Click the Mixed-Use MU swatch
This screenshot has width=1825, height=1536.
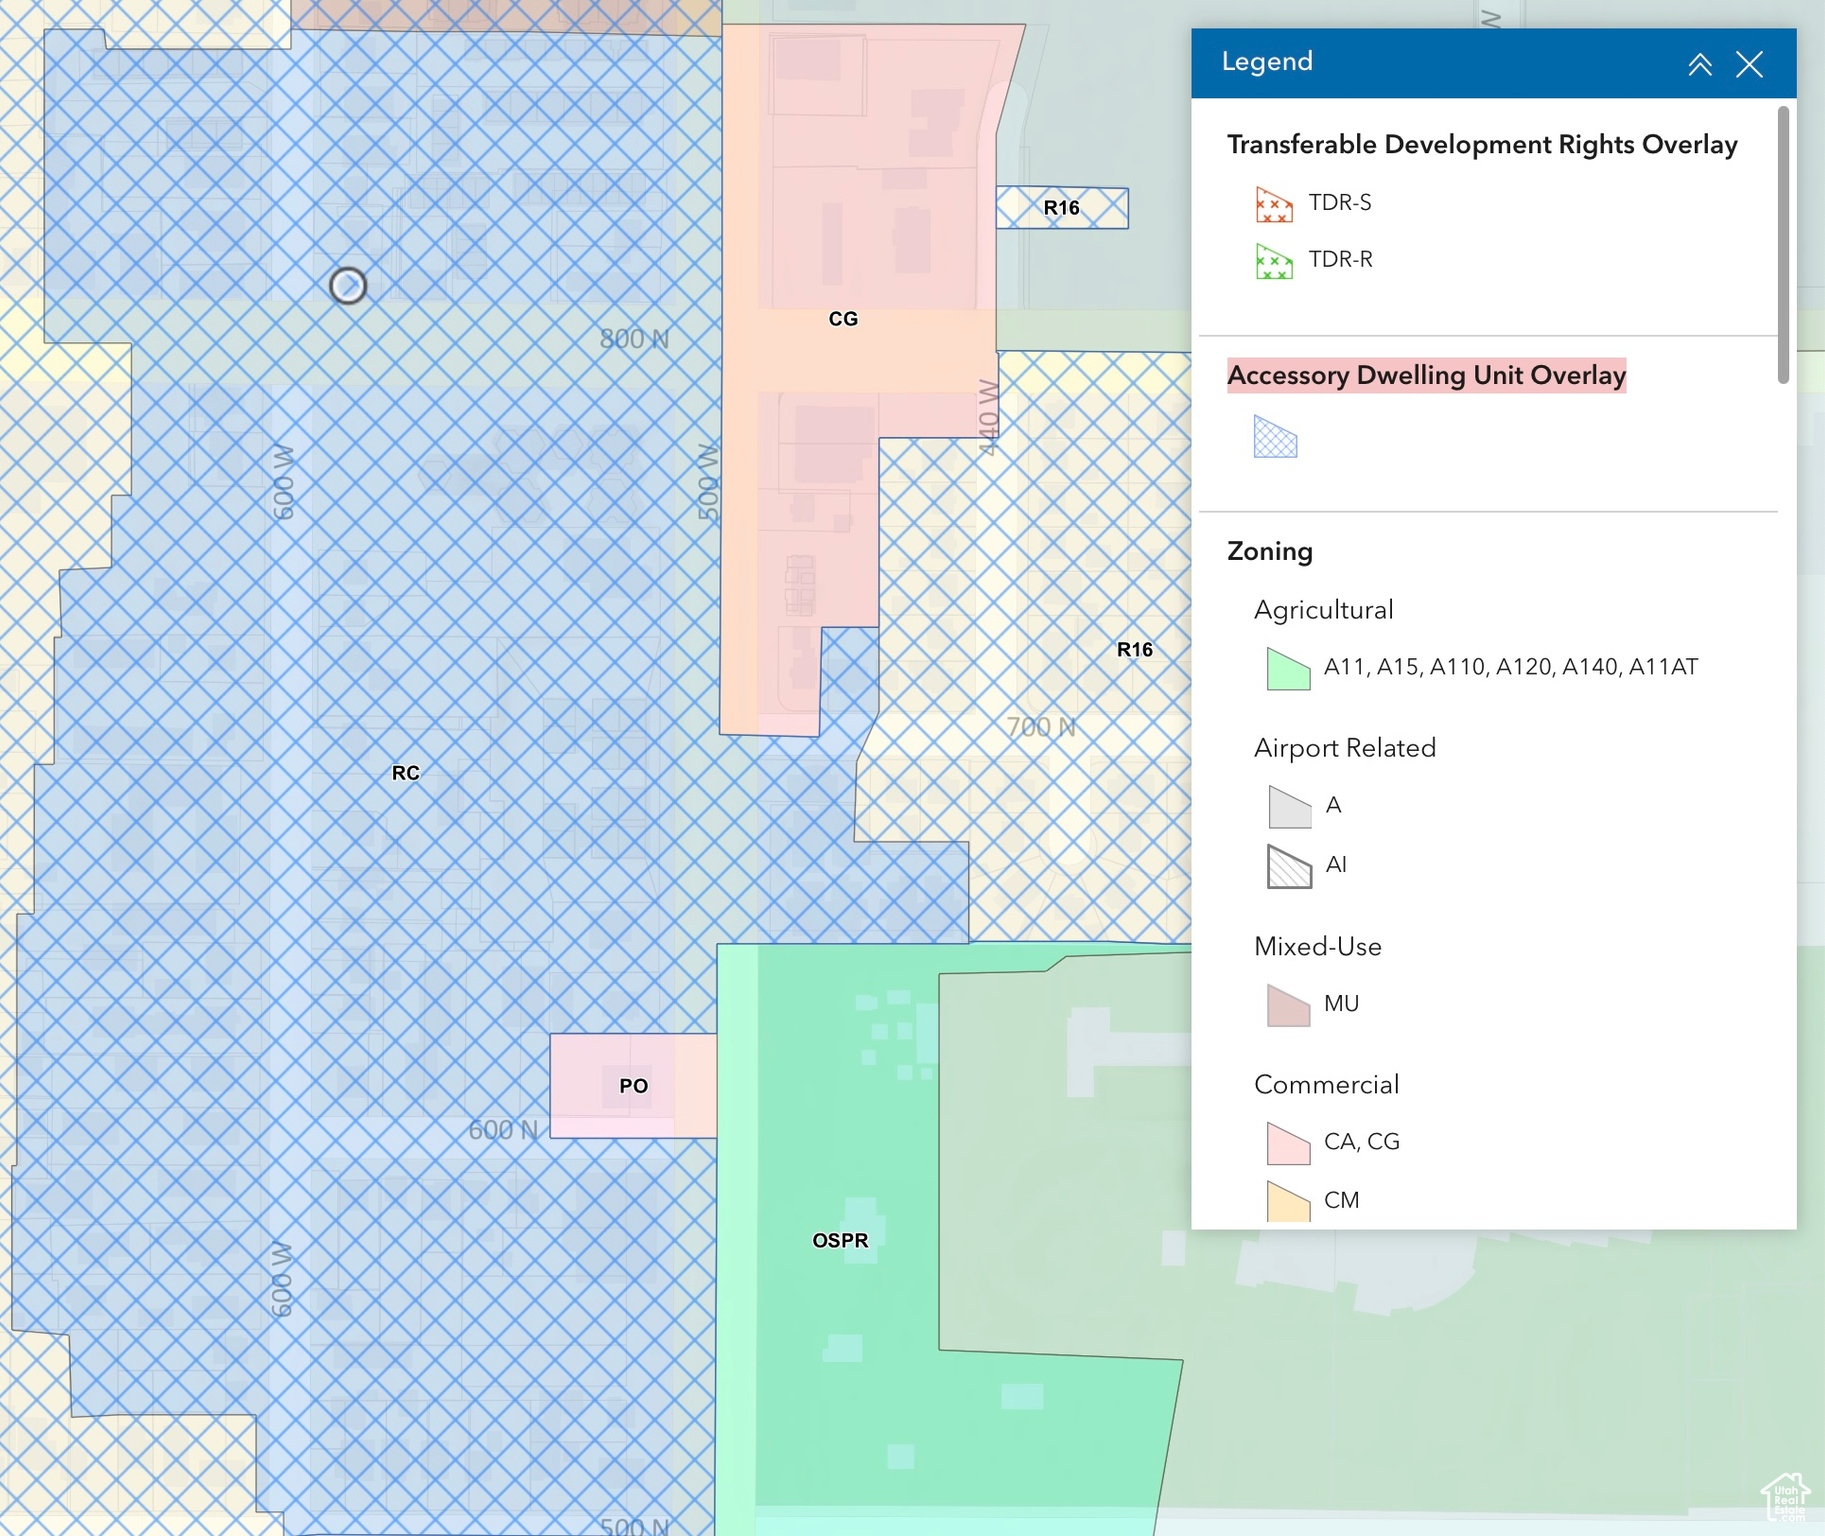(1288, 1005)
